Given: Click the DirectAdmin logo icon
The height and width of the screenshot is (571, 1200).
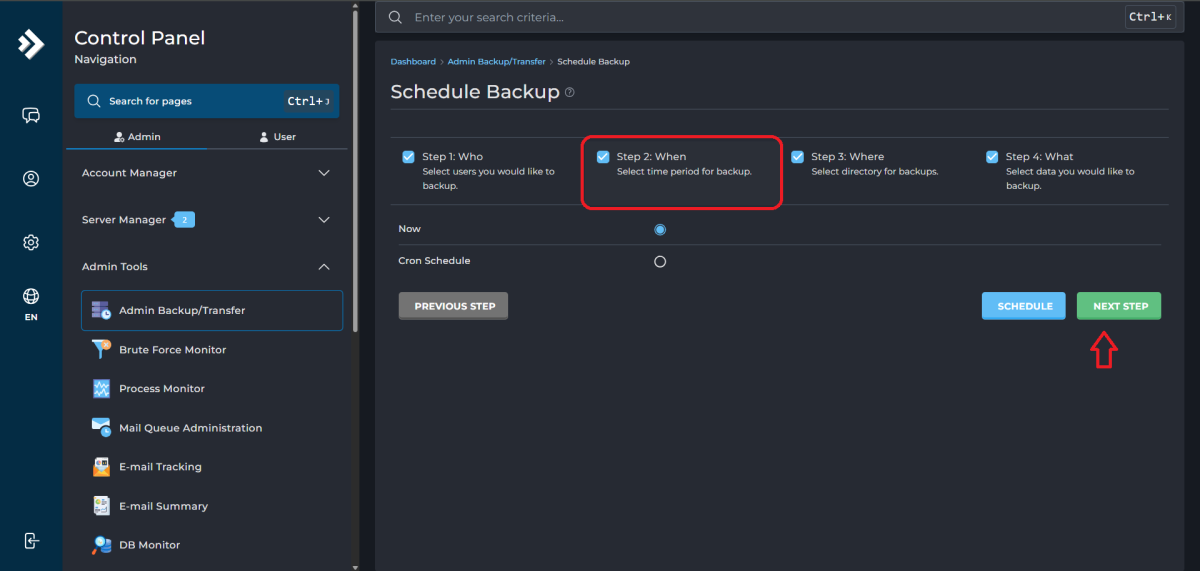Looking at the screenshot, I should (31, 44).
